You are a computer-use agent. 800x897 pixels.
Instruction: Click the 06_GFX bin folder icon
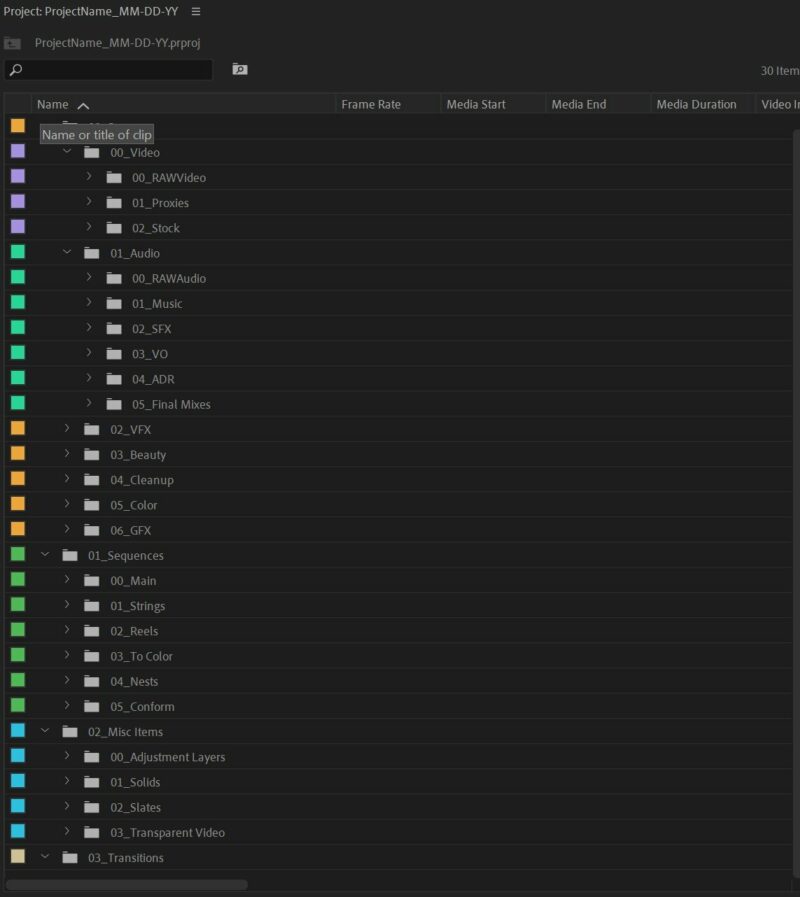(90, 529)
